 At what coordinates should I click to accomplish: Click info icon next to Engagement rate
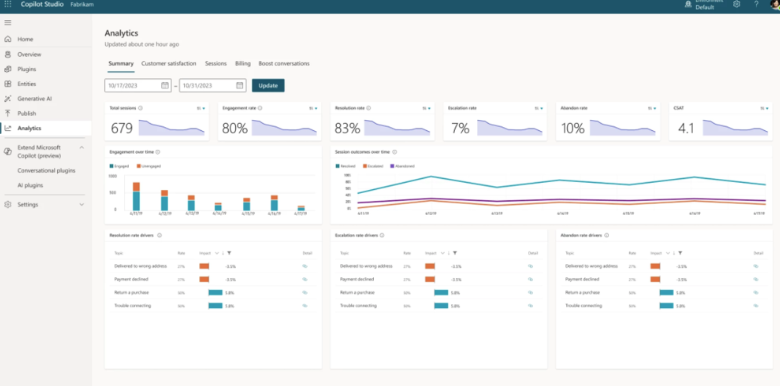260,108
